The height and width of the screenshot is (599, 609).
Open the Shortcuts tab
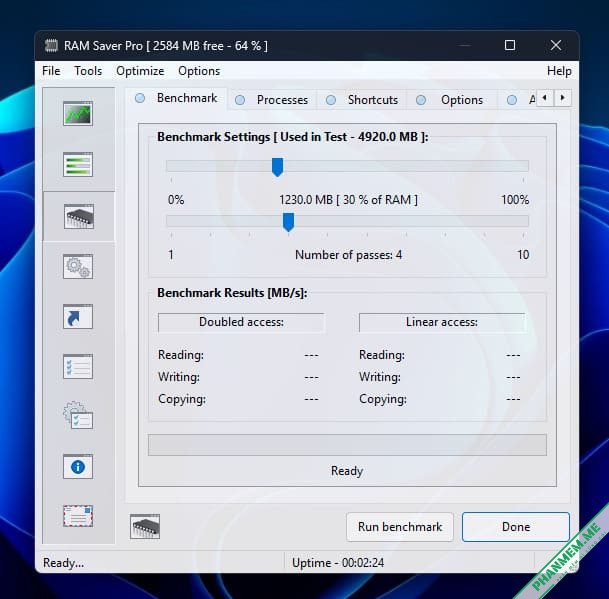[x=362, y=100]
